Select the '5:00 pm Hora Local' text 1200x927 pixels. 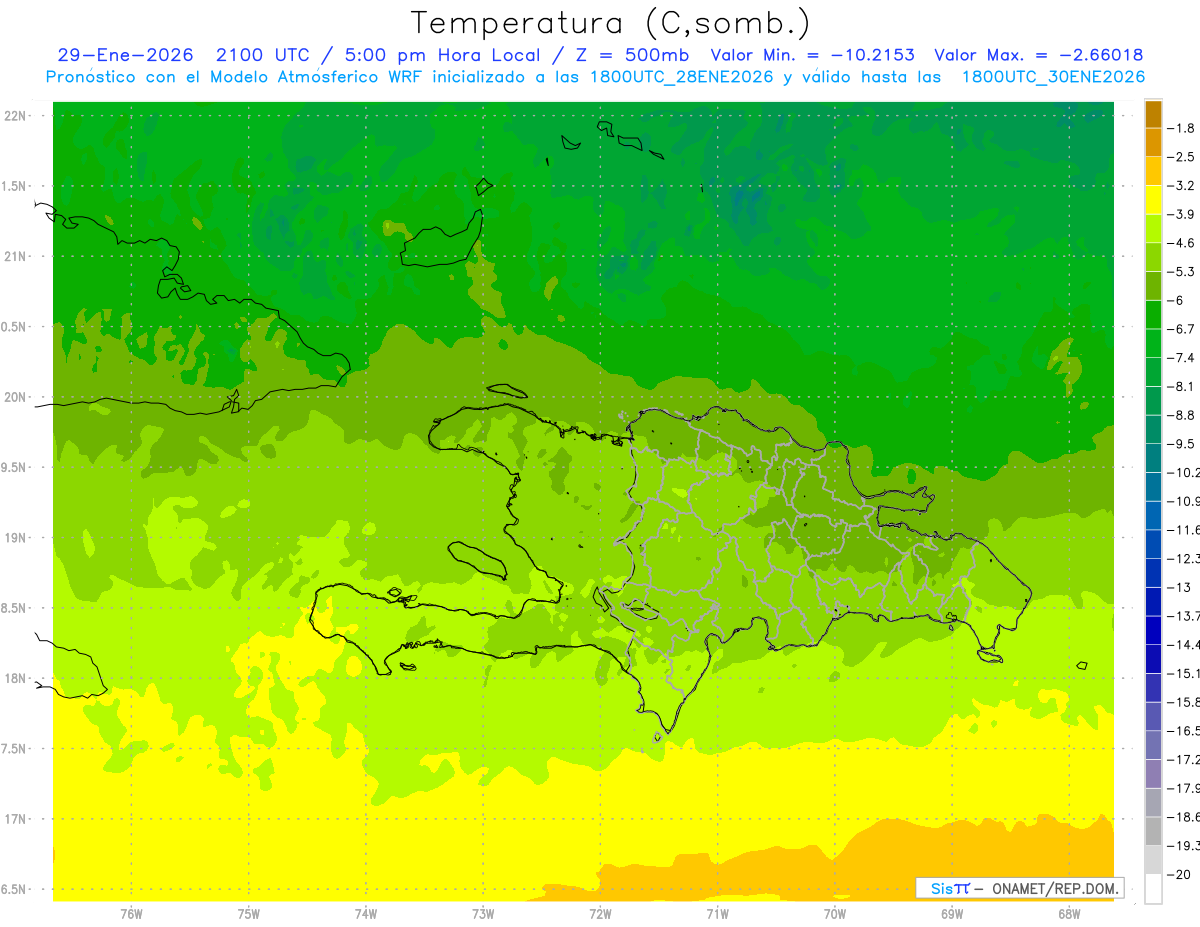(x=443, y=55)
